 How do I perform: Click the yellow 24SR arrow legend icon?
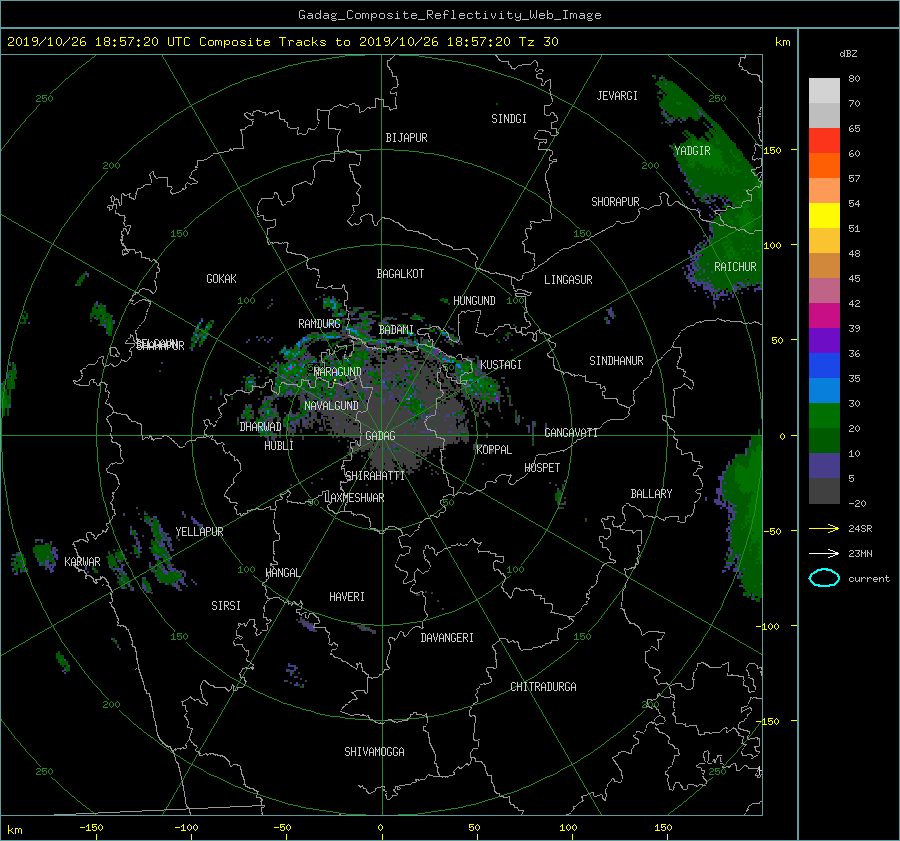click(x=824, y=528)
